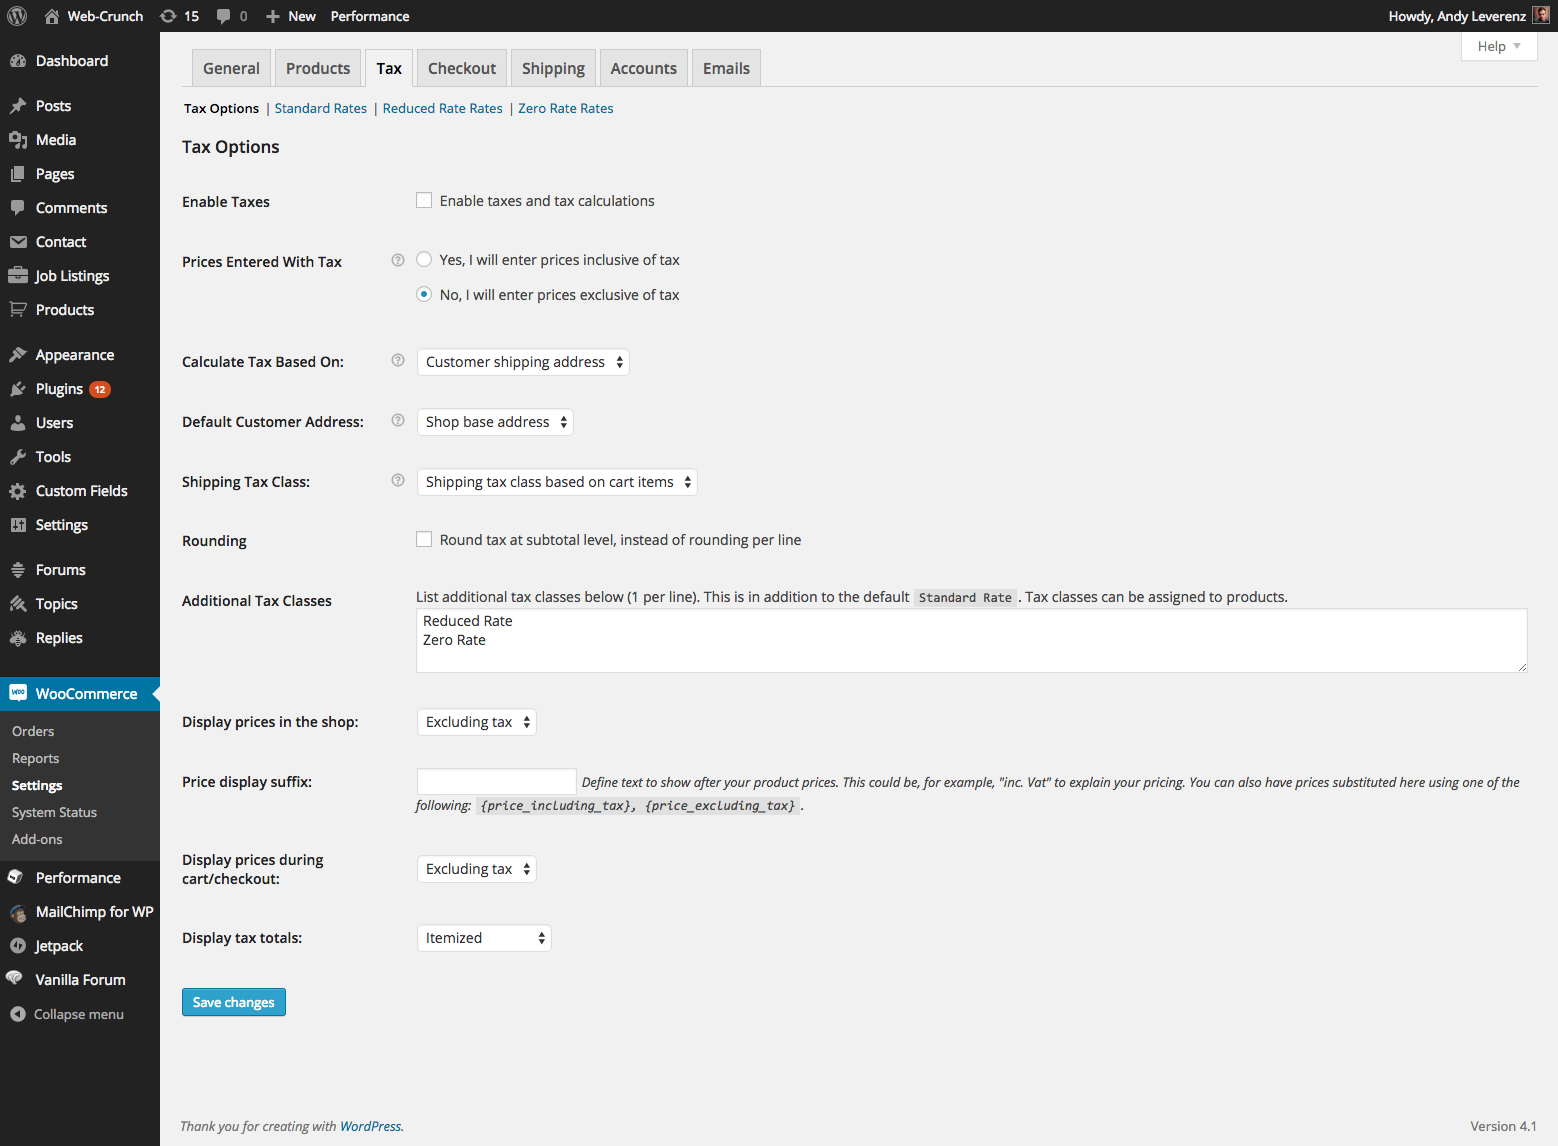Click the Media icon in sidebar

[18, 140]
